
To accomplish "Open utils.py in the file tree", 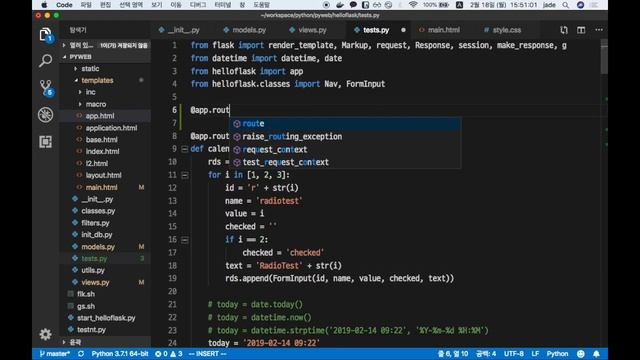I will [x=93, y=270].
